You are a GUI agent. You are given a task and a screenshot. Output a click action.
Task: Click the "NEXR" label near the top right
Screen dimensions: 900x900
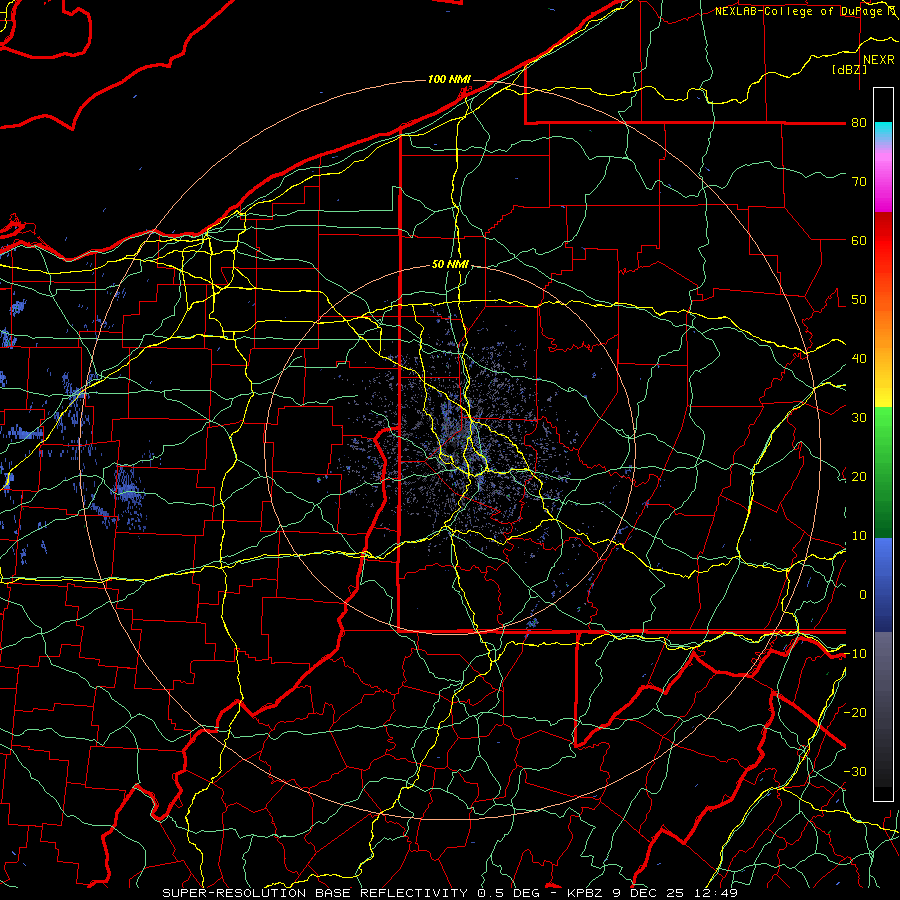[x=879, y=60]
